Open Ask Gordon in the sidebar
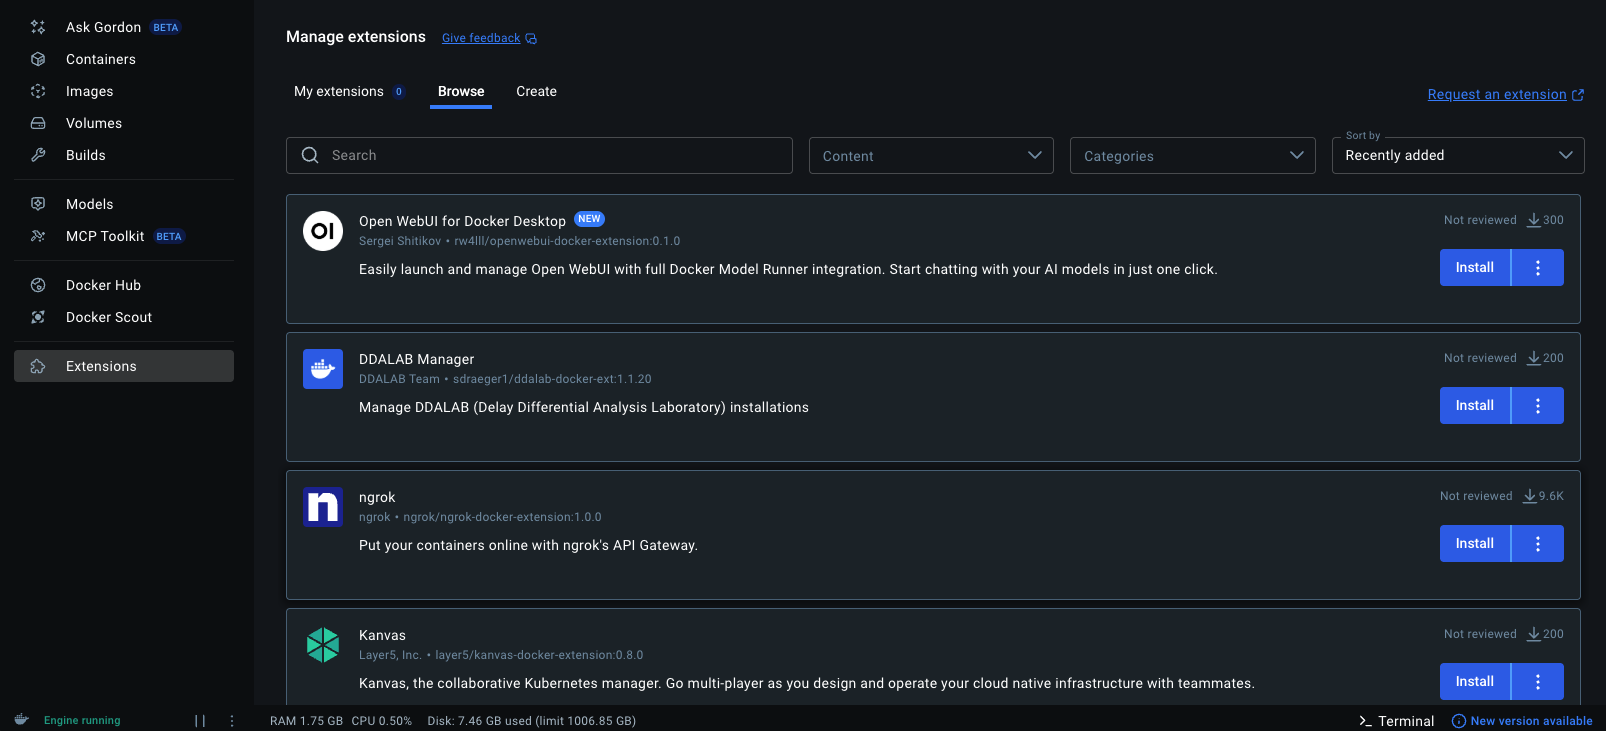The image size is (1606, 731). coord(103,27)
